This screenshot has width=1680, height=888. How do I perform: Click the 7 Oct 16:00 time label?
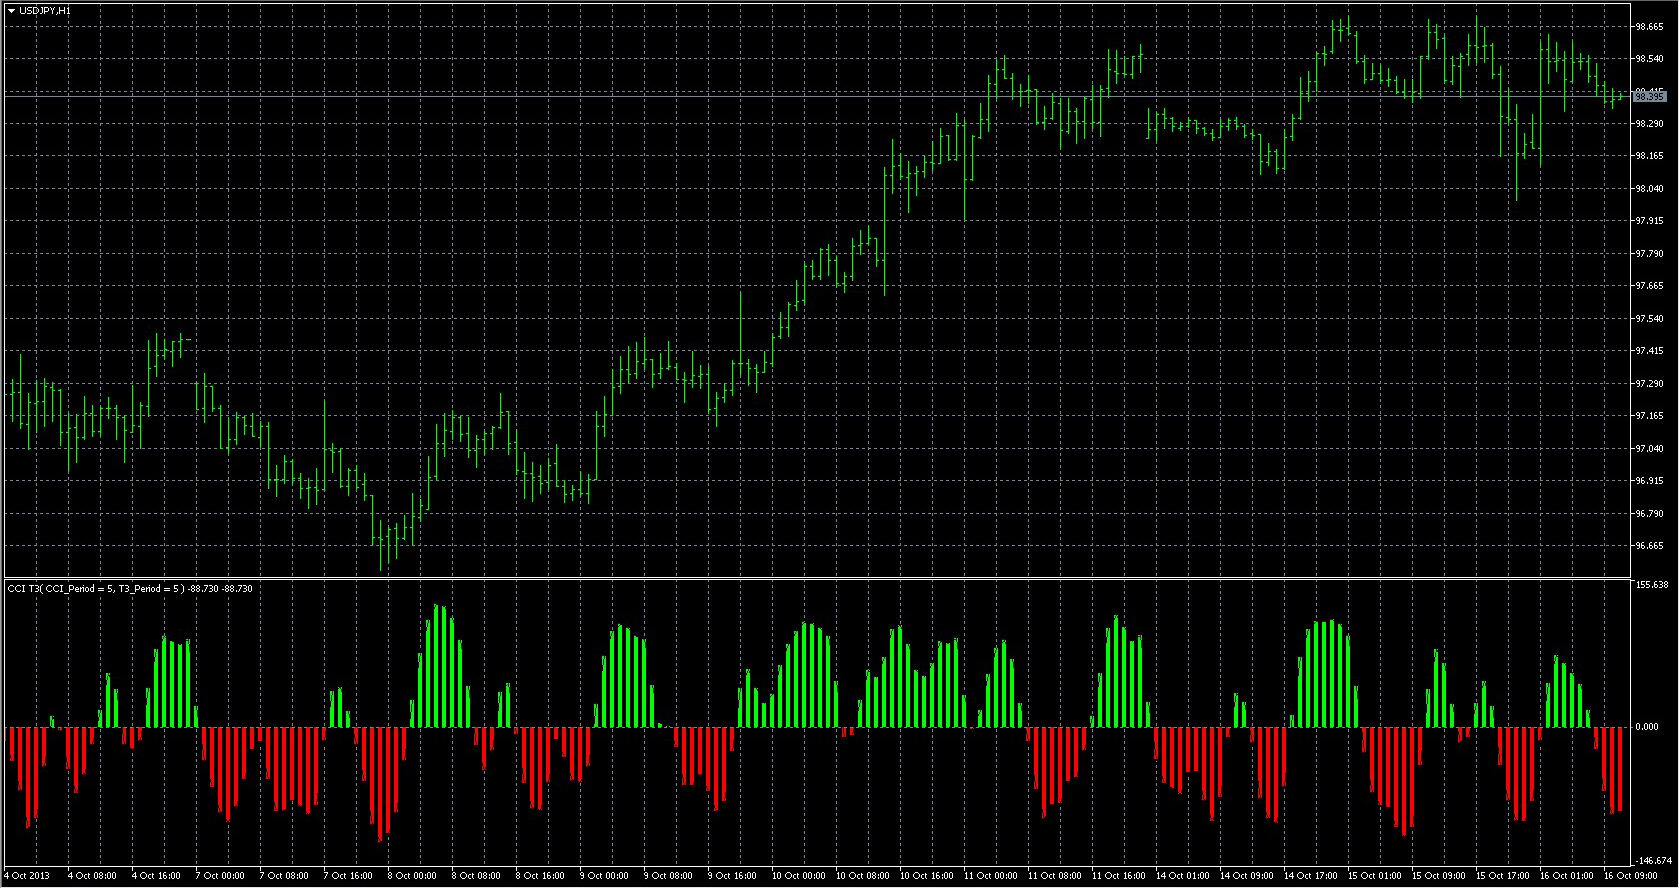[348, 876]
